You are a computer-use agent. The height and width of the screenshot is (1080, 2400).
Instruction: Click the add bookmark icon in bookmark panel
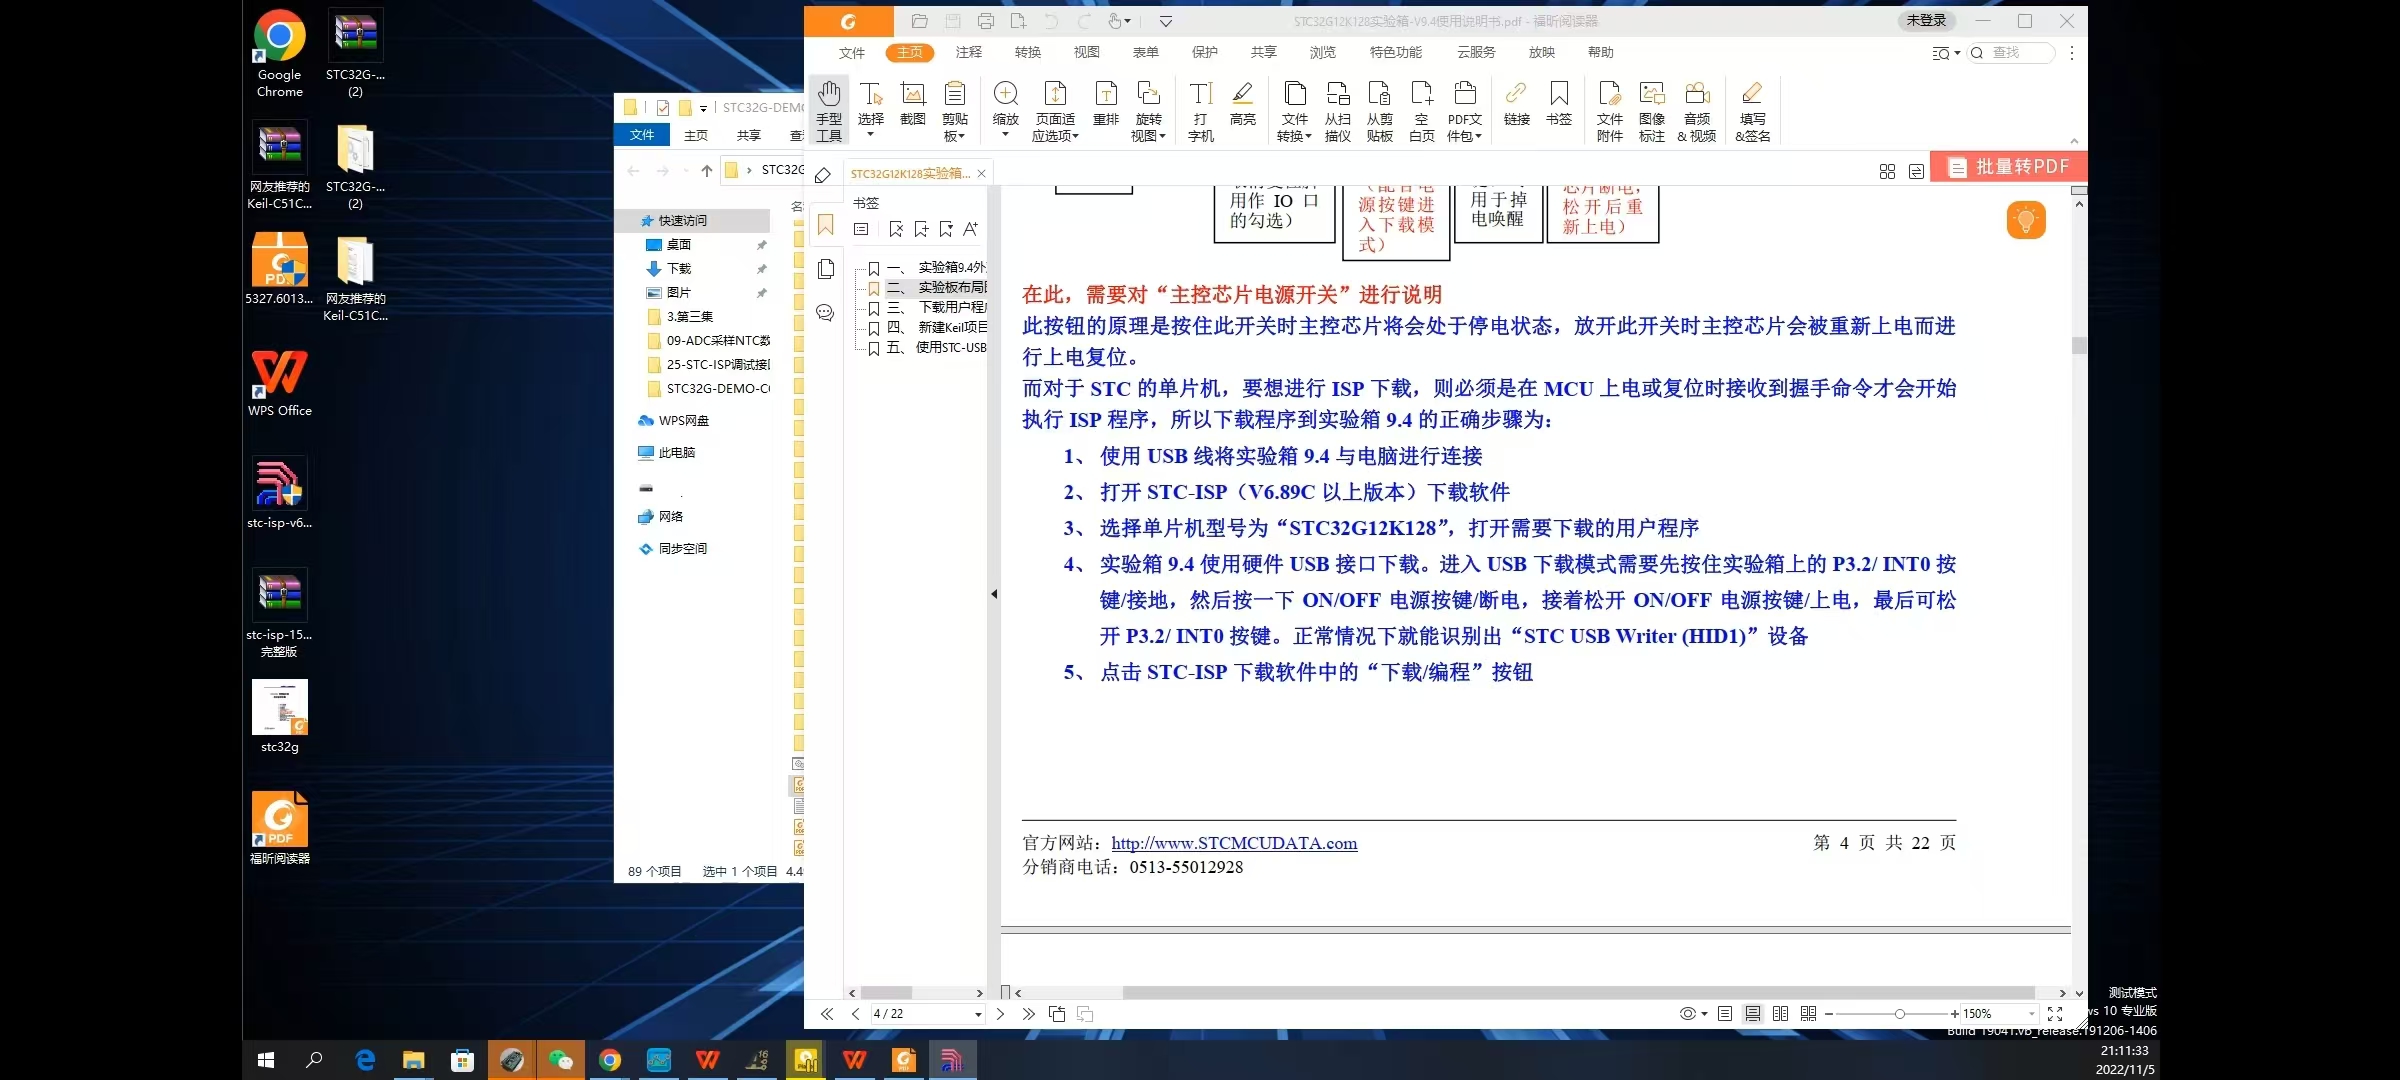[x=921, y=229]
